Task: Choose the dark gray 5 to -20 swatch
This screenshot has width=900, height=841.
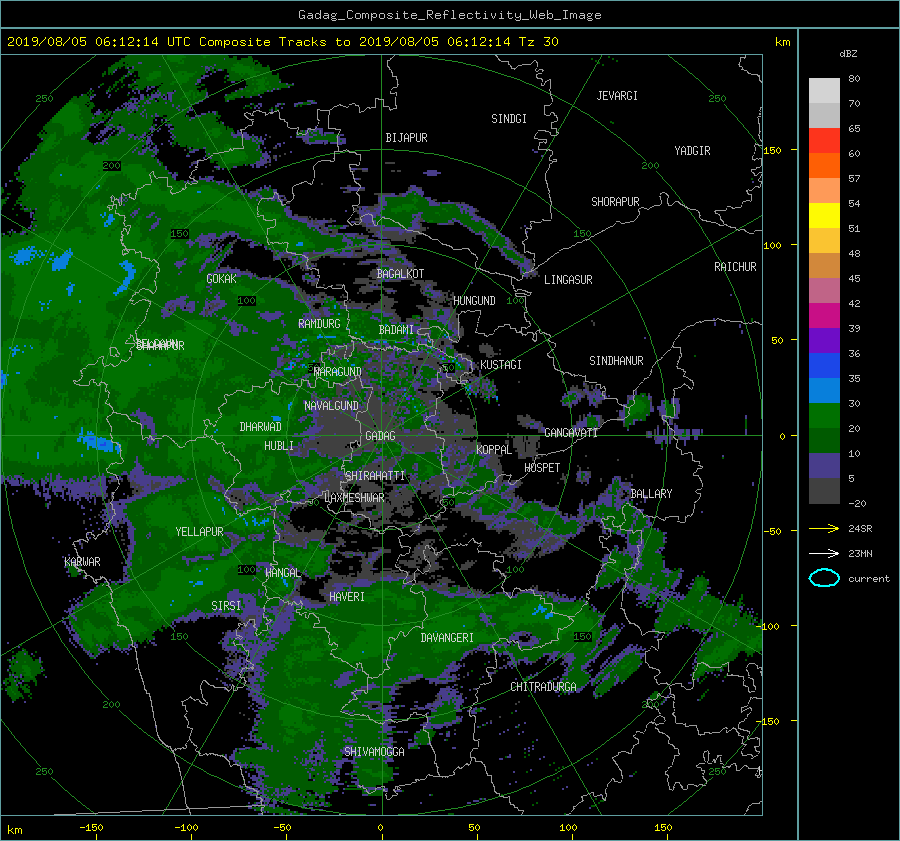Action: (x=824, y=491)
